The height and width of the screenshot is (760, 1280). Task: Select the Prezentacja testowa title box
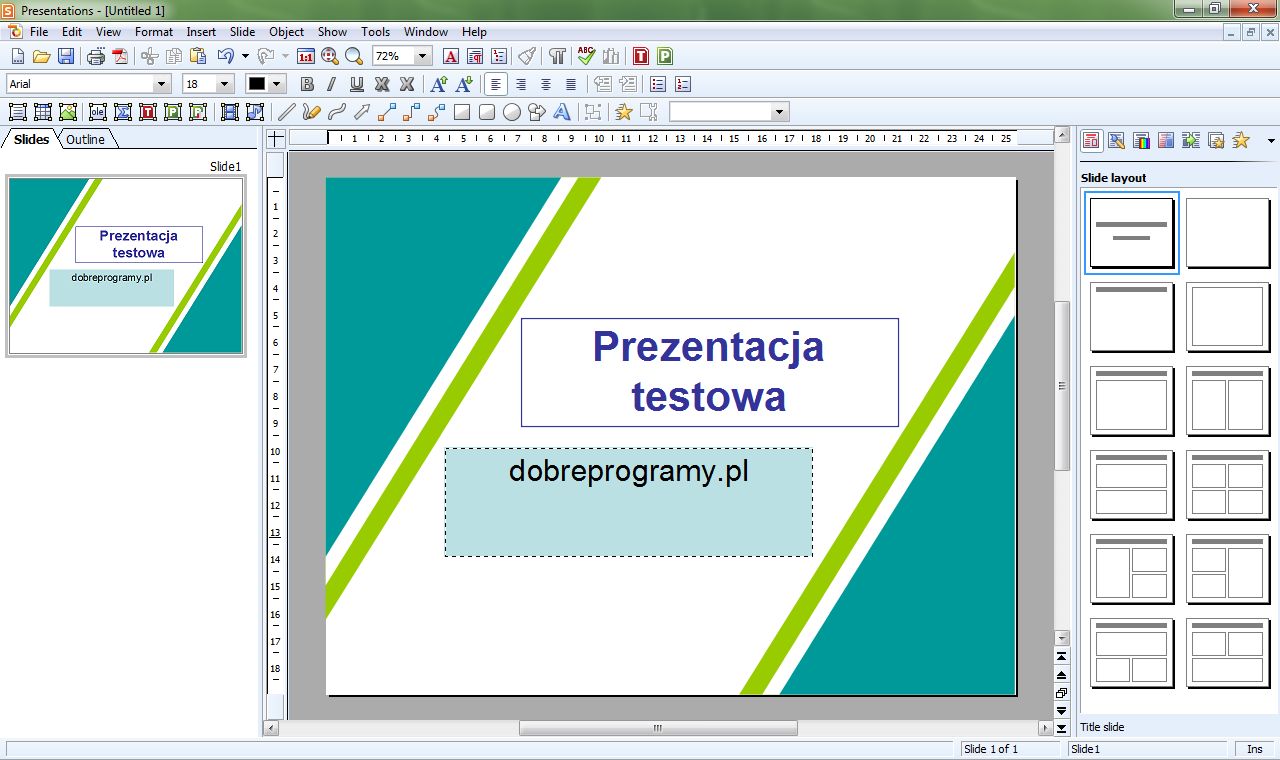pos(709,372)
